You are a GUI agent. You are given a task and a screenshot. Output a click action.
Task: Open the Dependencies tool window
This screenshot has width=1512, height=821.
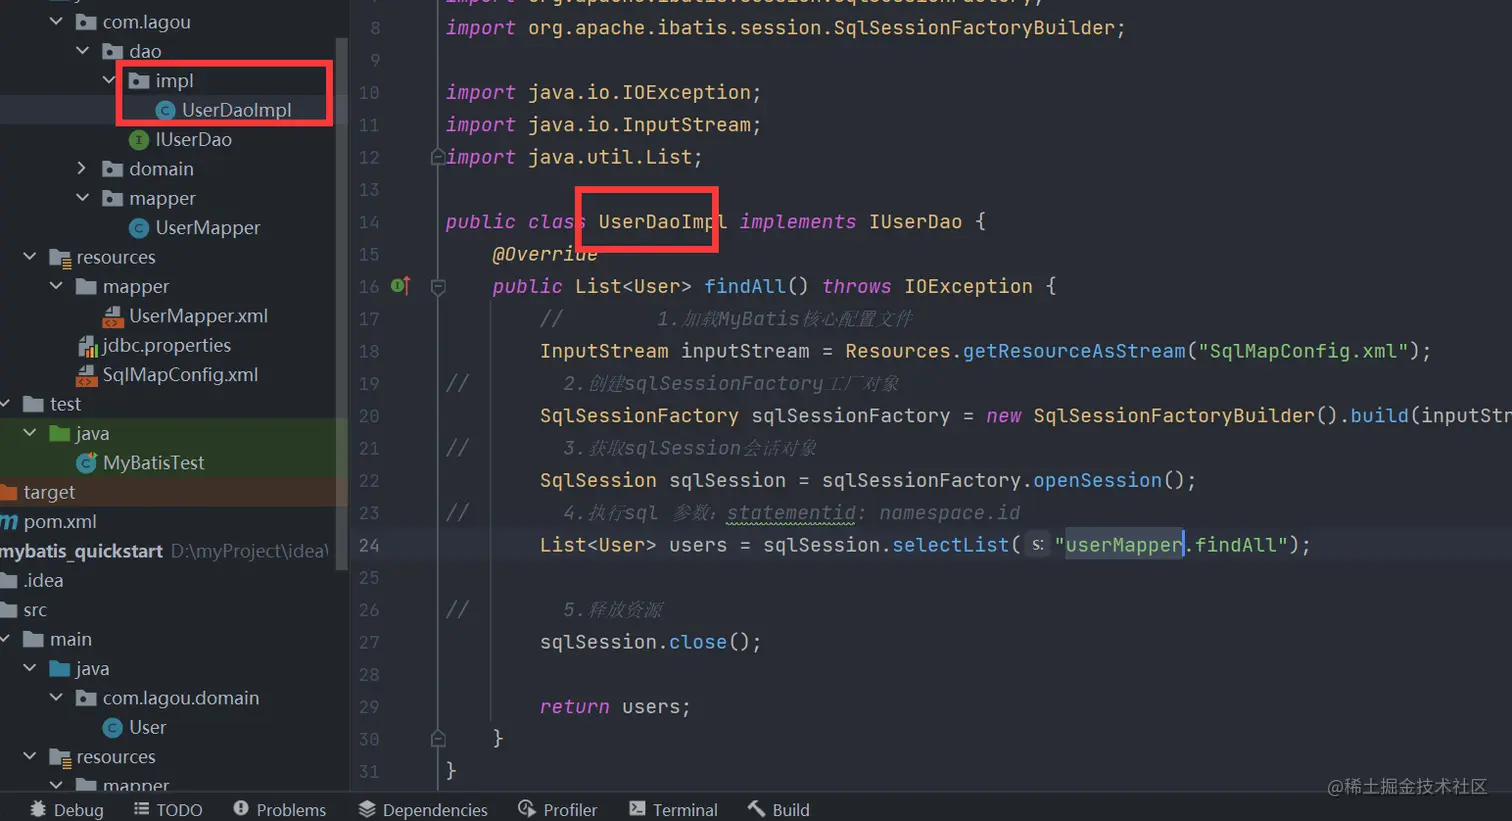click(x=423, y=809)
